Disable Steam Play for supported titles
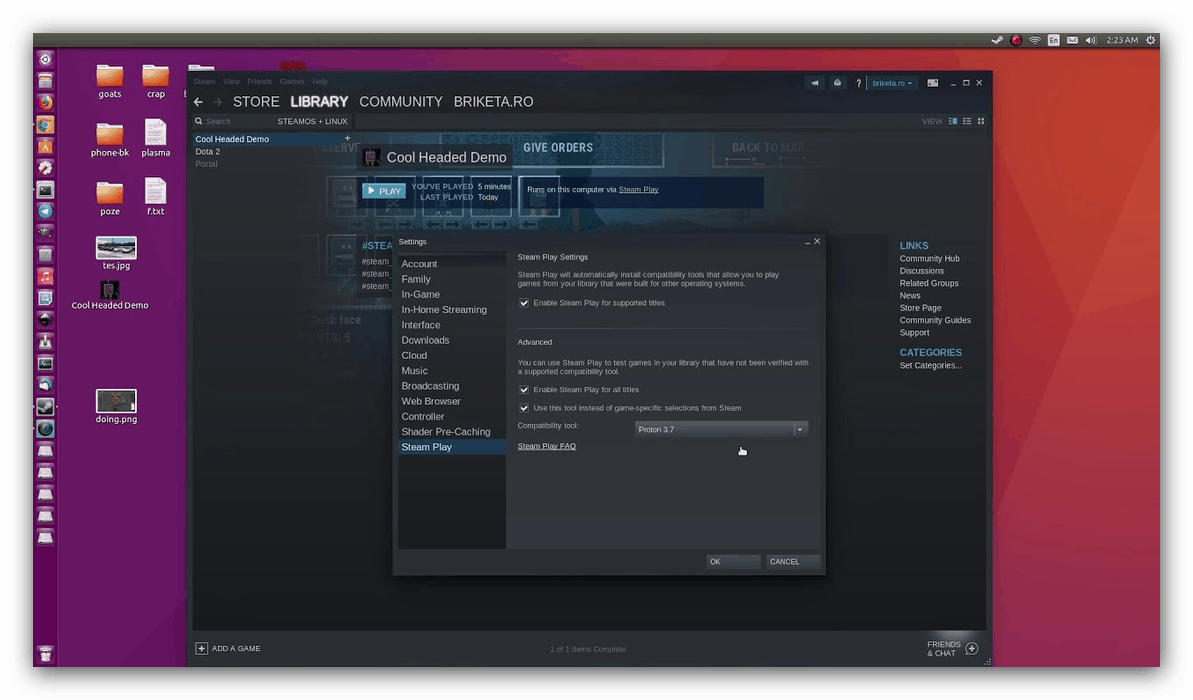 point(524,303)
